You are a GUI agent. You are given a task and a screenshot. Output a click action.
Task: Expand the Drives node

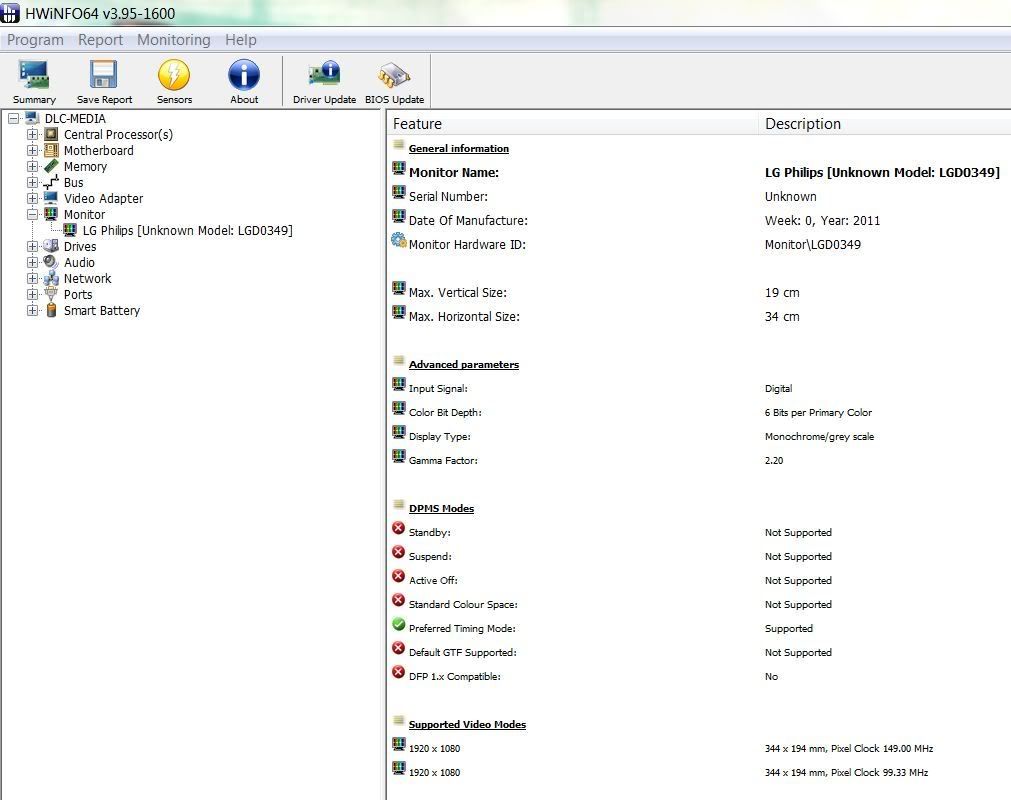click(x=33, y=246)
